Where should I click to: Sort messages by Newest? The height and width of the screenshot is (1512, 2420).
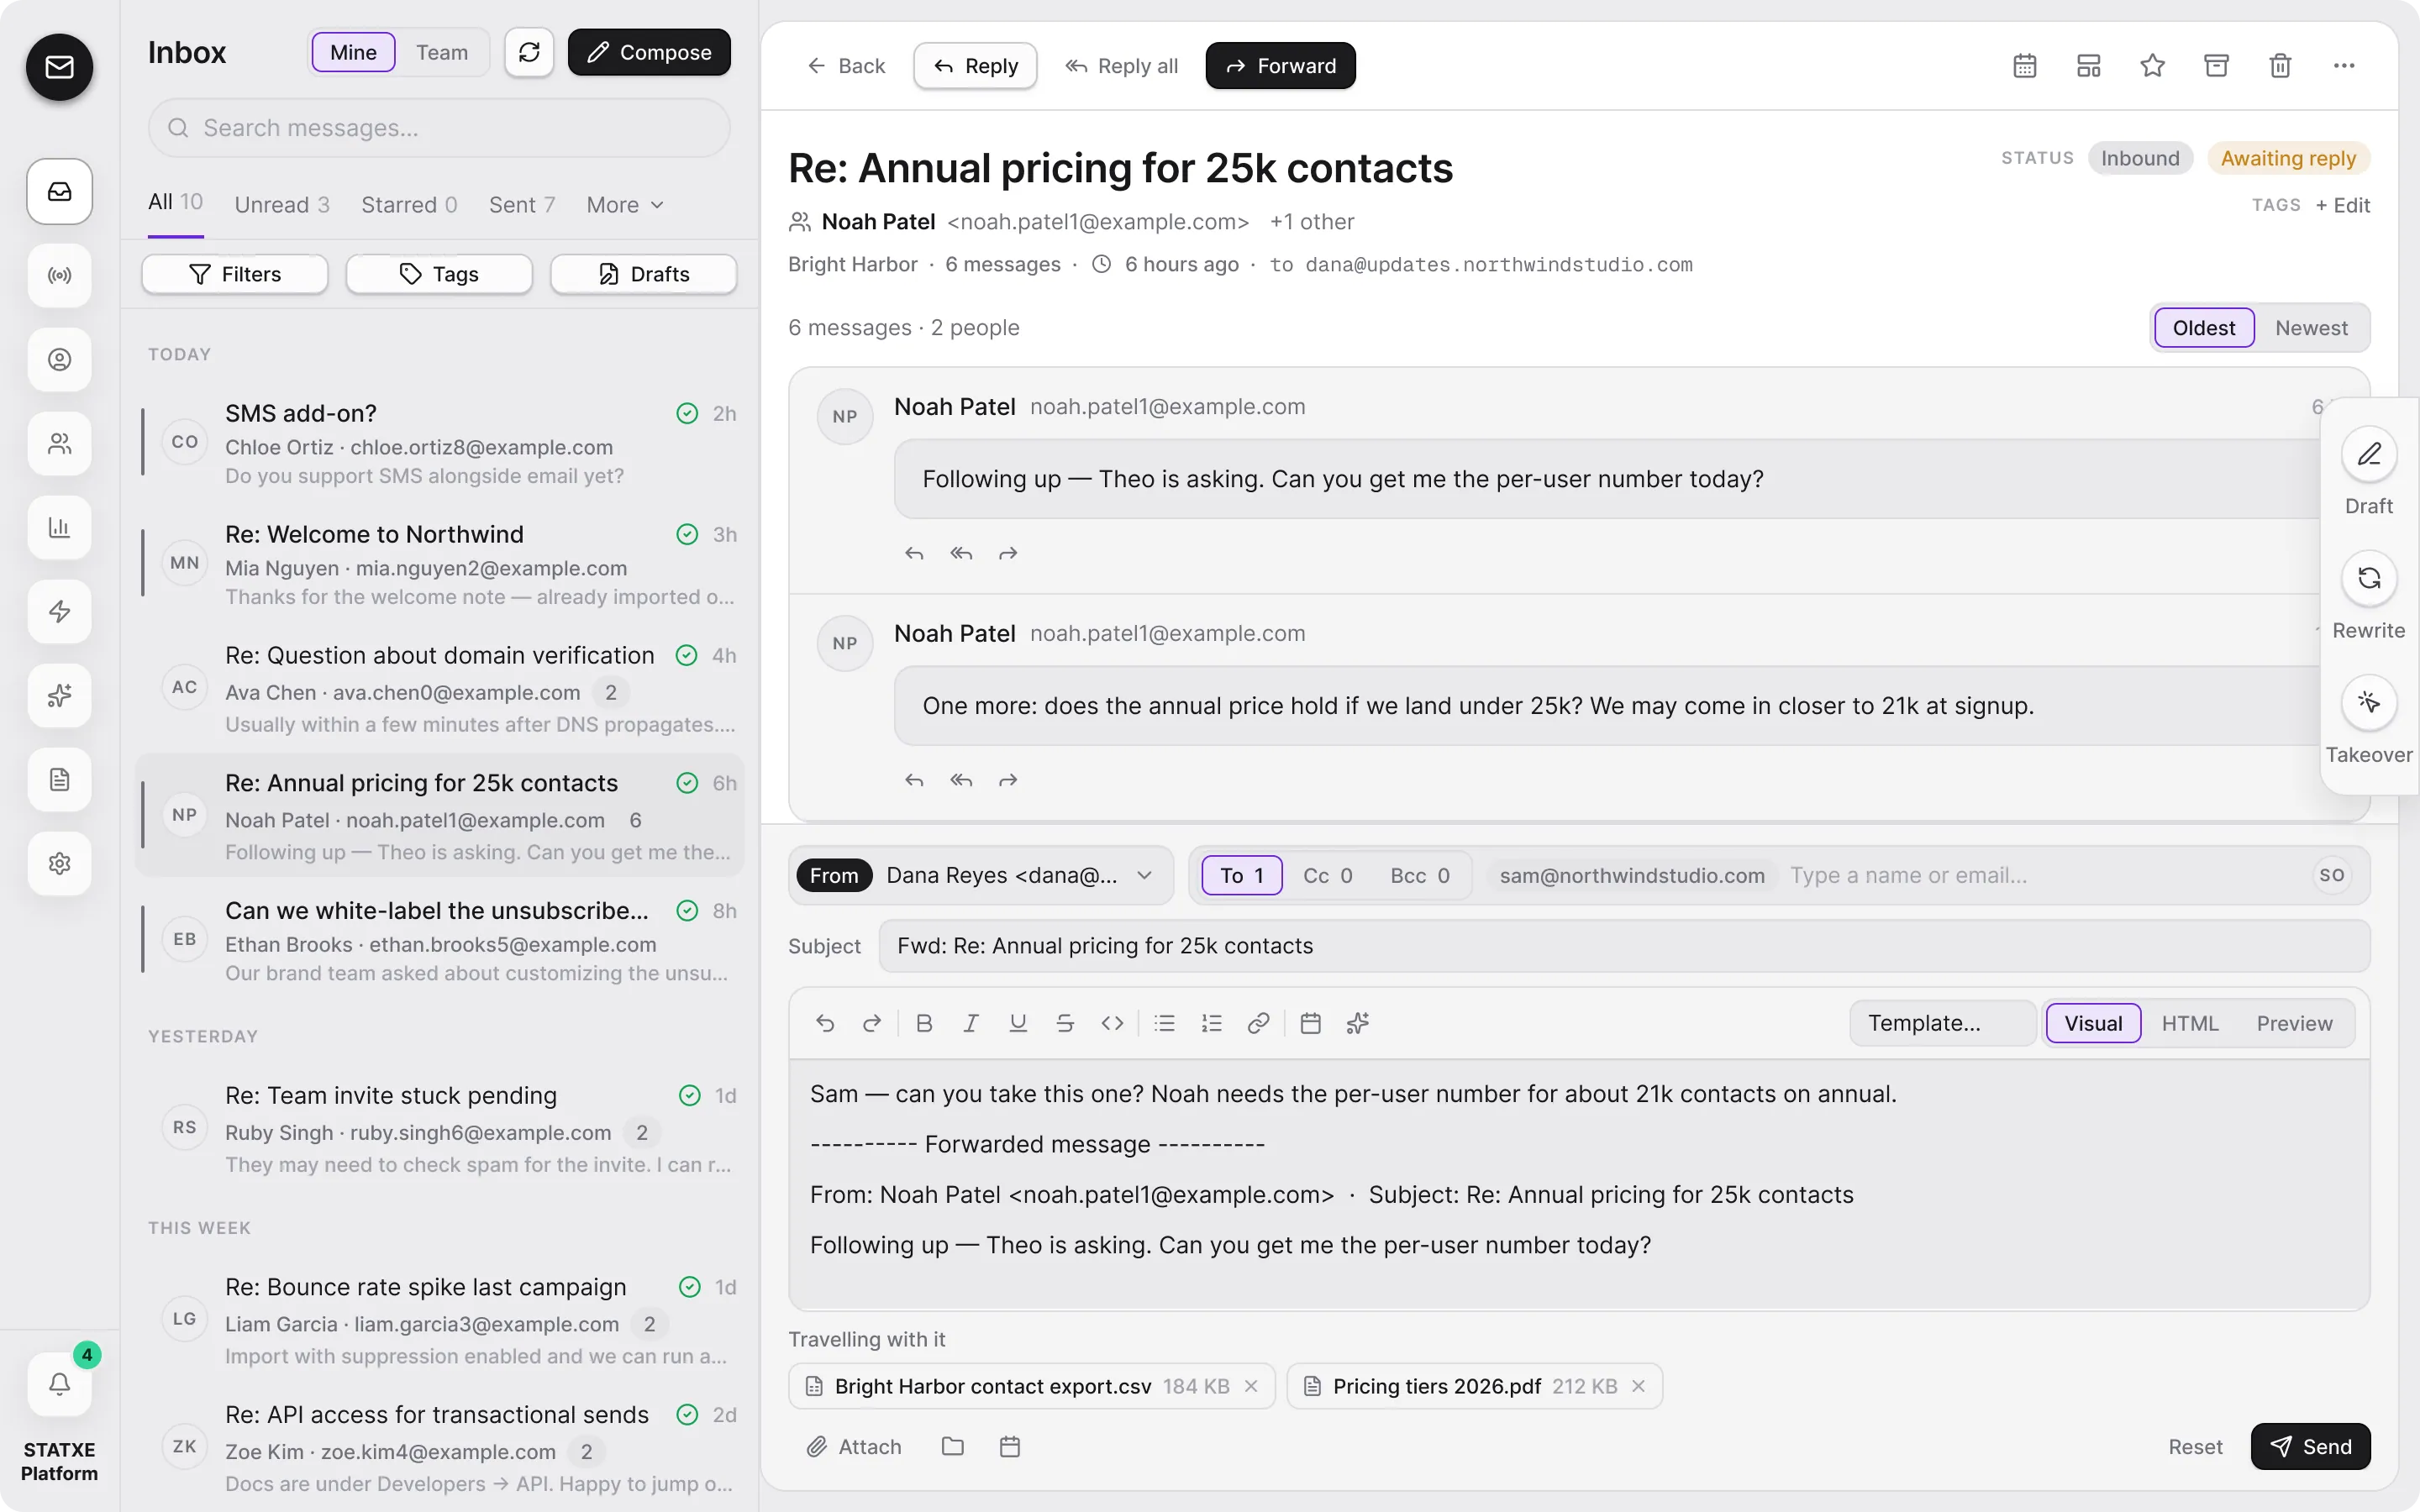tap(2311, 328)
